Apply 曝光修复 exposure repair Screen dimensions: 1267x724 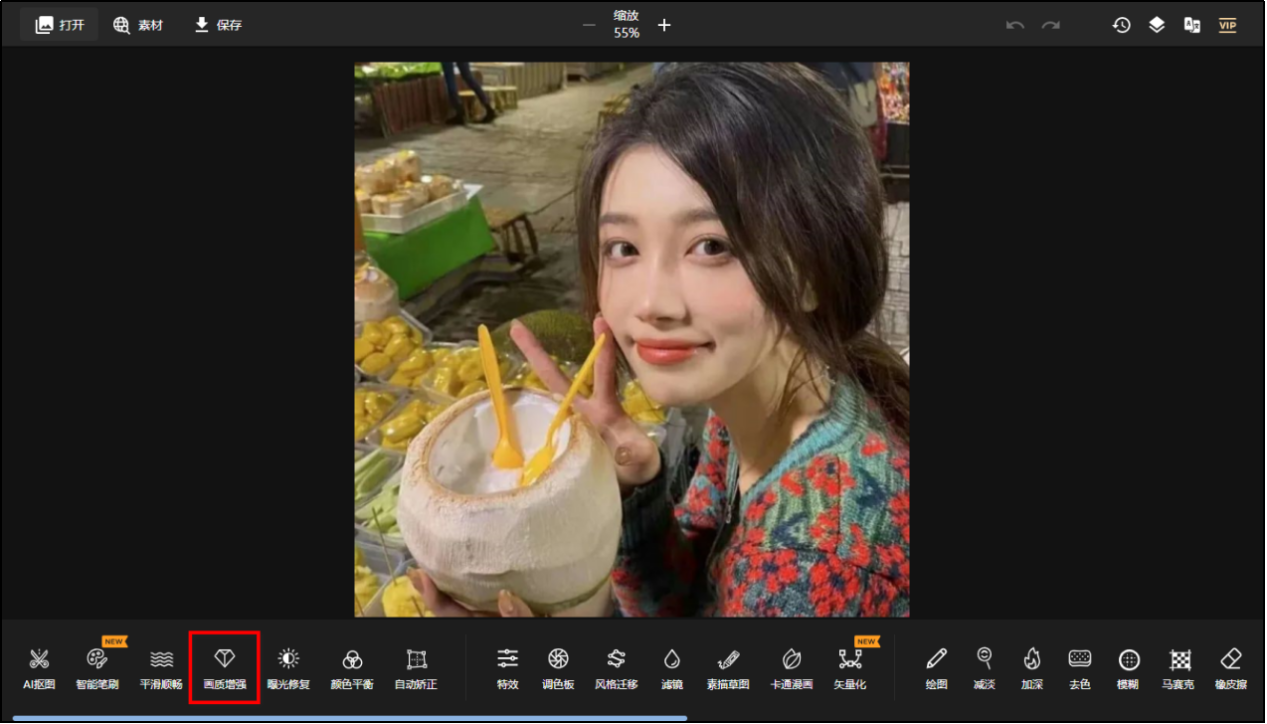(288, 667)
